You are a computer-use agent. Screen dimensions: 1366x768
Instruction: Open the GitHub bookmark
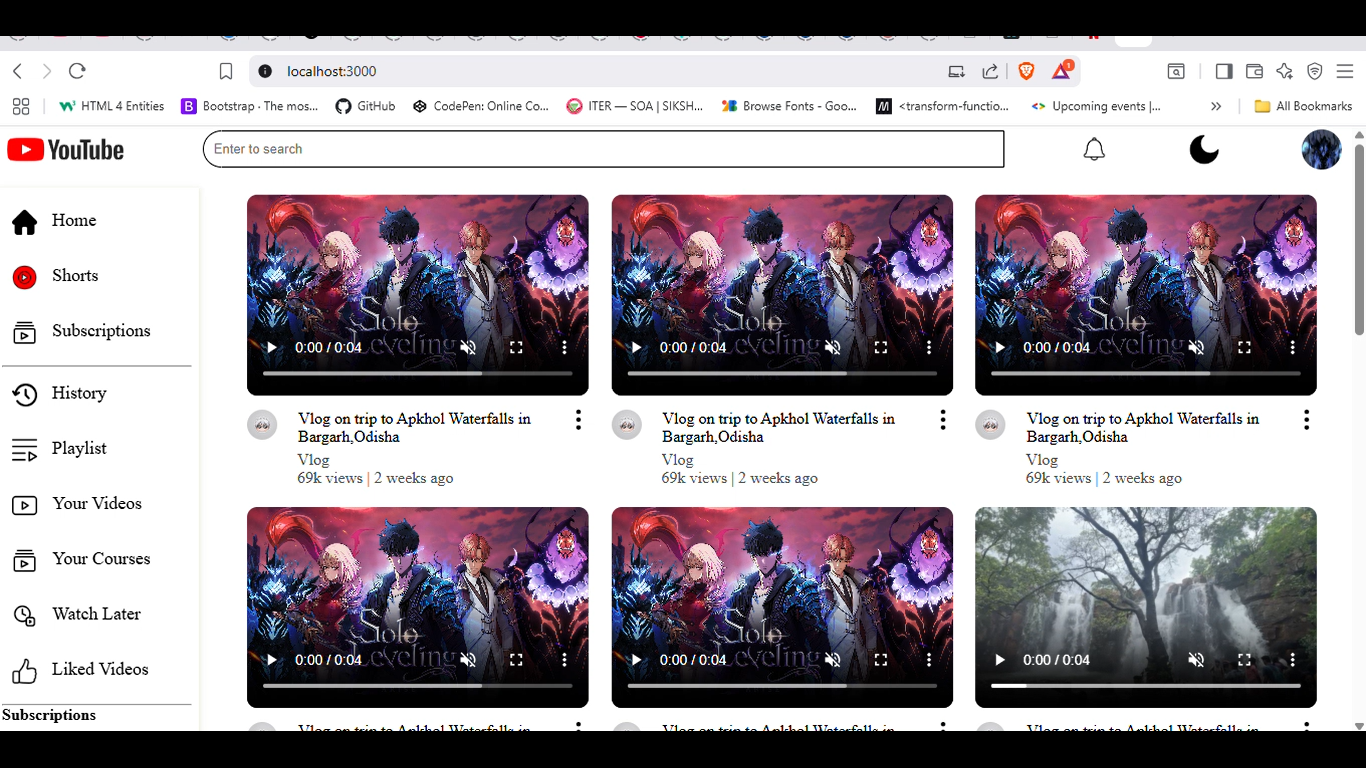click(x=365, y=106)
